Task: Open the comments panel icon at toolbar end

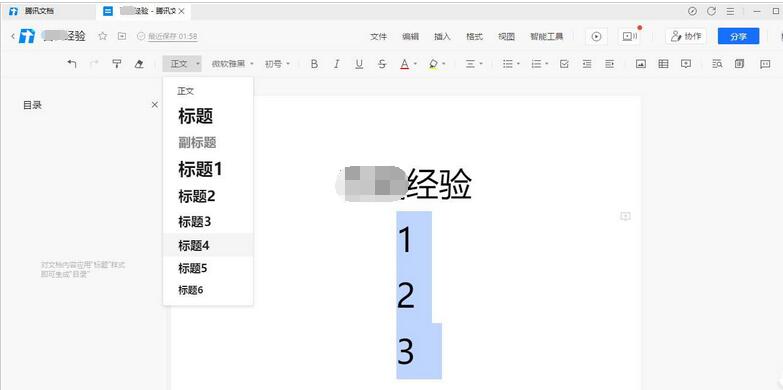Action: click(765, 64)
